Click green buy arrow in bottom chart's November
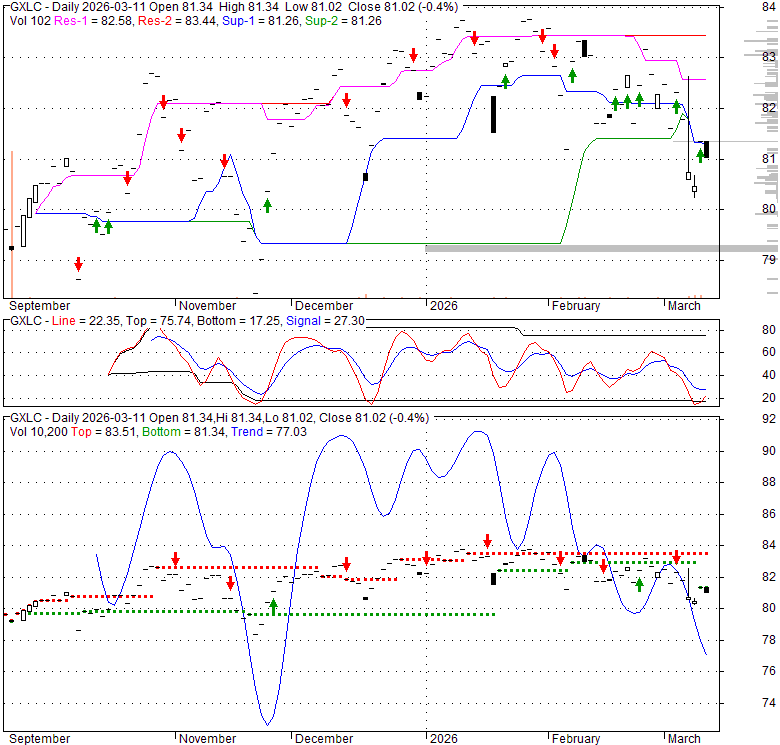This screenshot has width=780, height=745. pyautogui.click(x=273, y=605)
